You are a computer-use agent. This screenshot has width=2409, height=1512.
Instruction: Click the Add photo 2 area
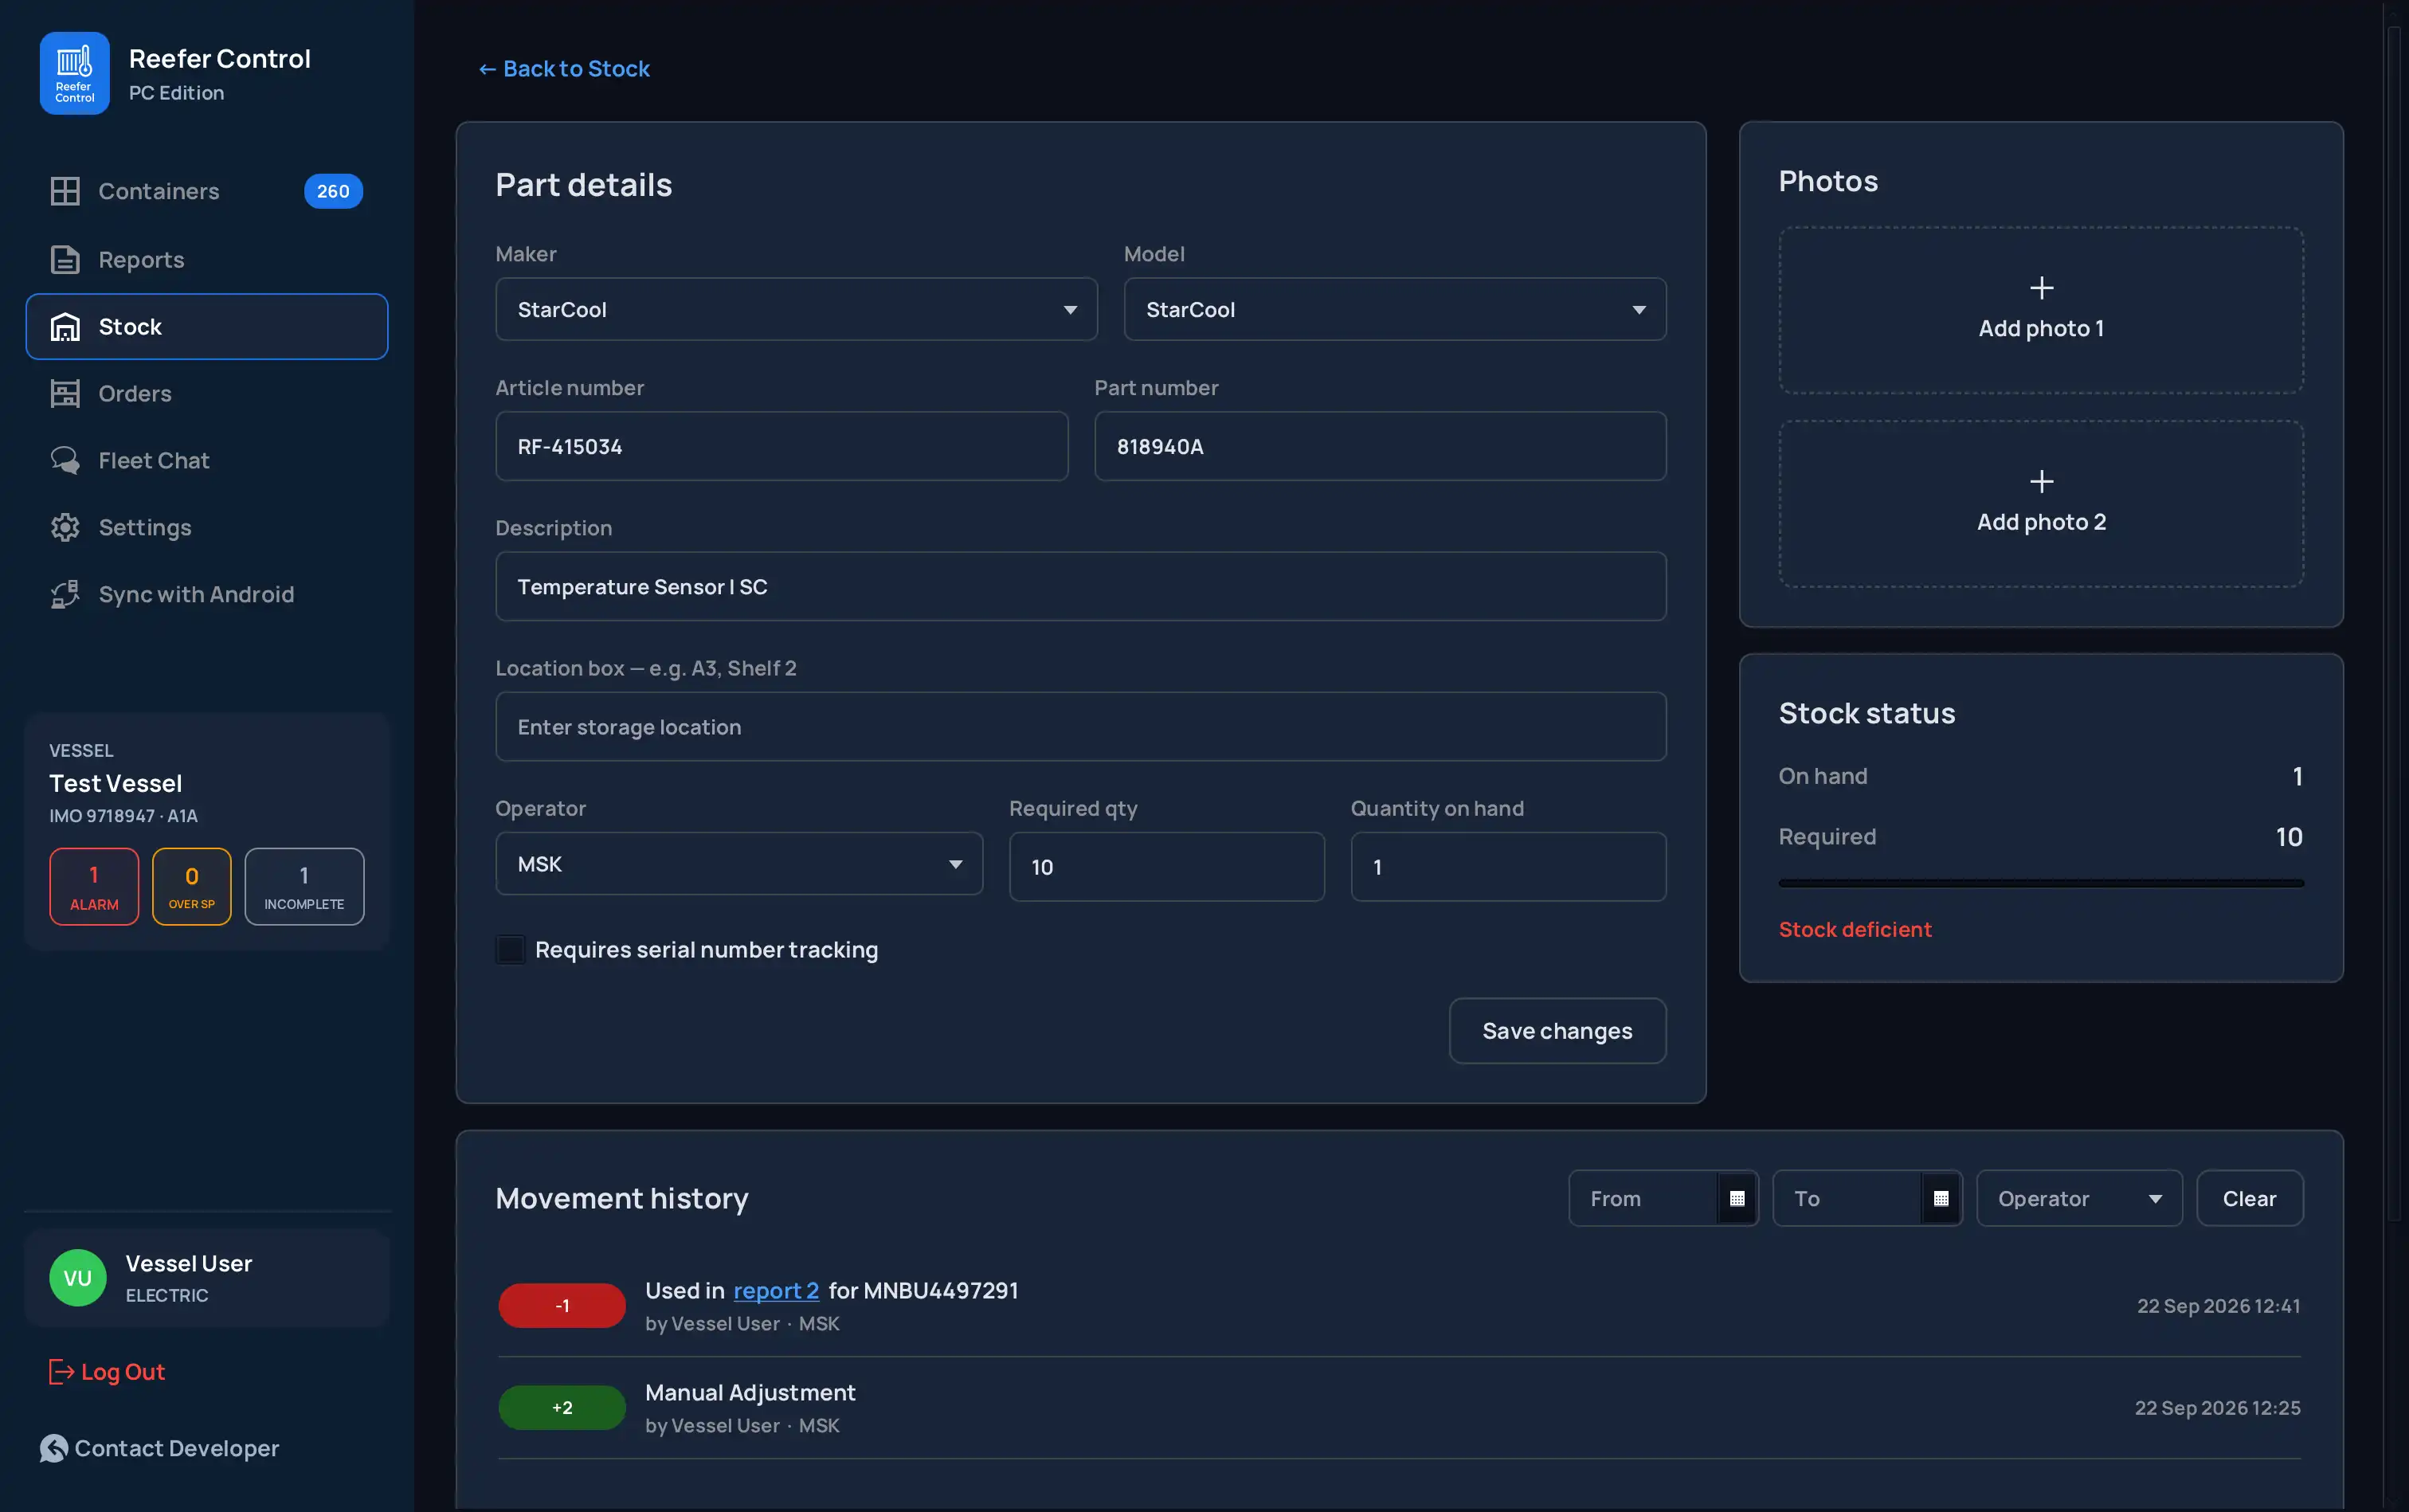point(2041,503)
